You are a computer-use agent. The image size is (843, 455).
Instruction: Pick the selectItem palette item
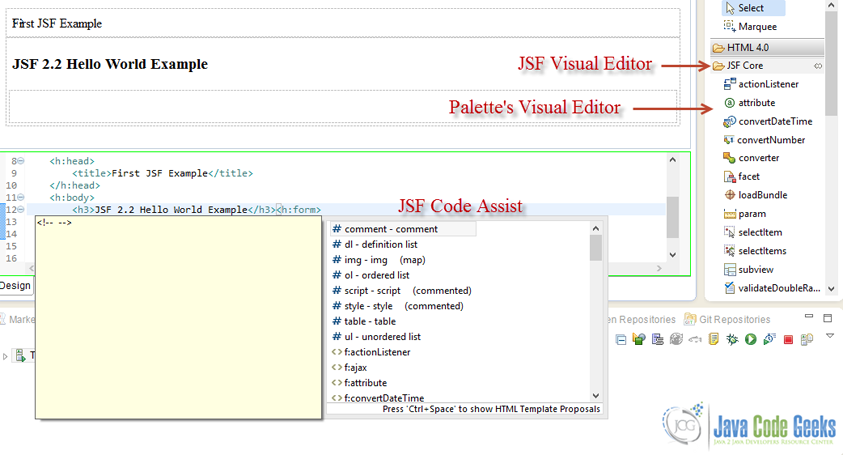point(753,232)
